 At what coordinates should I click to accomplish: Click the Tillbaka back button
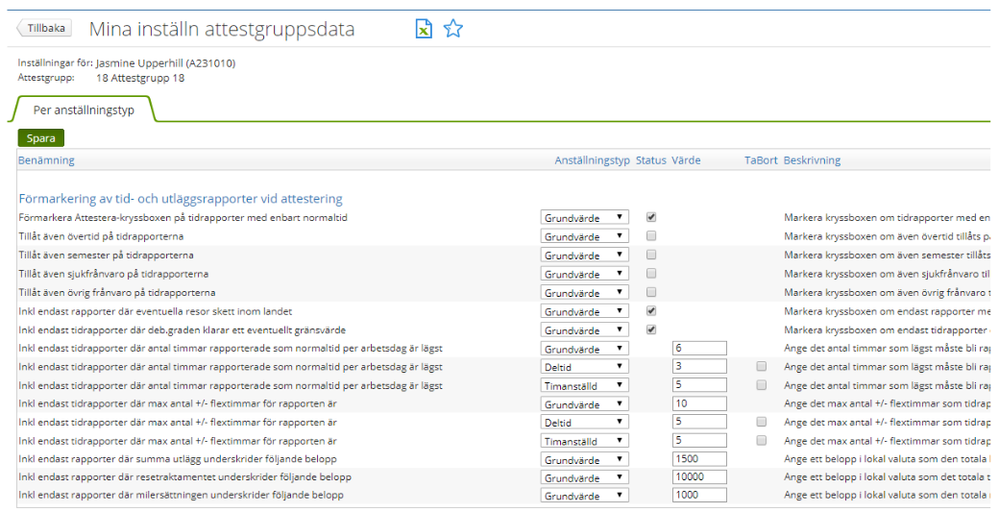[x=42, y=29]
